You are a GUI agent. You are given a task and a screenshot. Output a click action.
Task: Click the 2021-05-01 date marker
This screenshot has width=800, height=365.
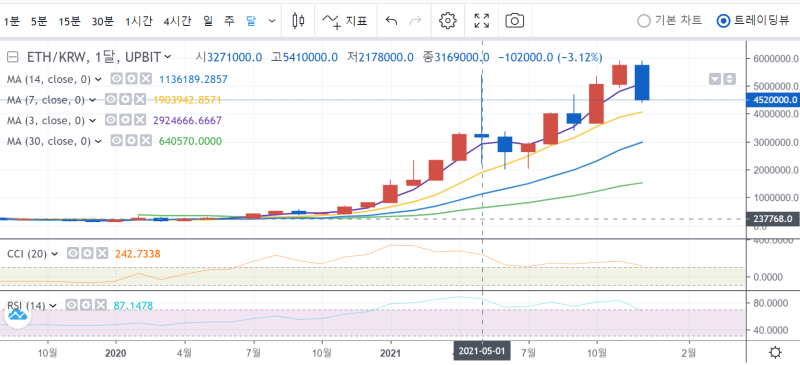point(482,352)
